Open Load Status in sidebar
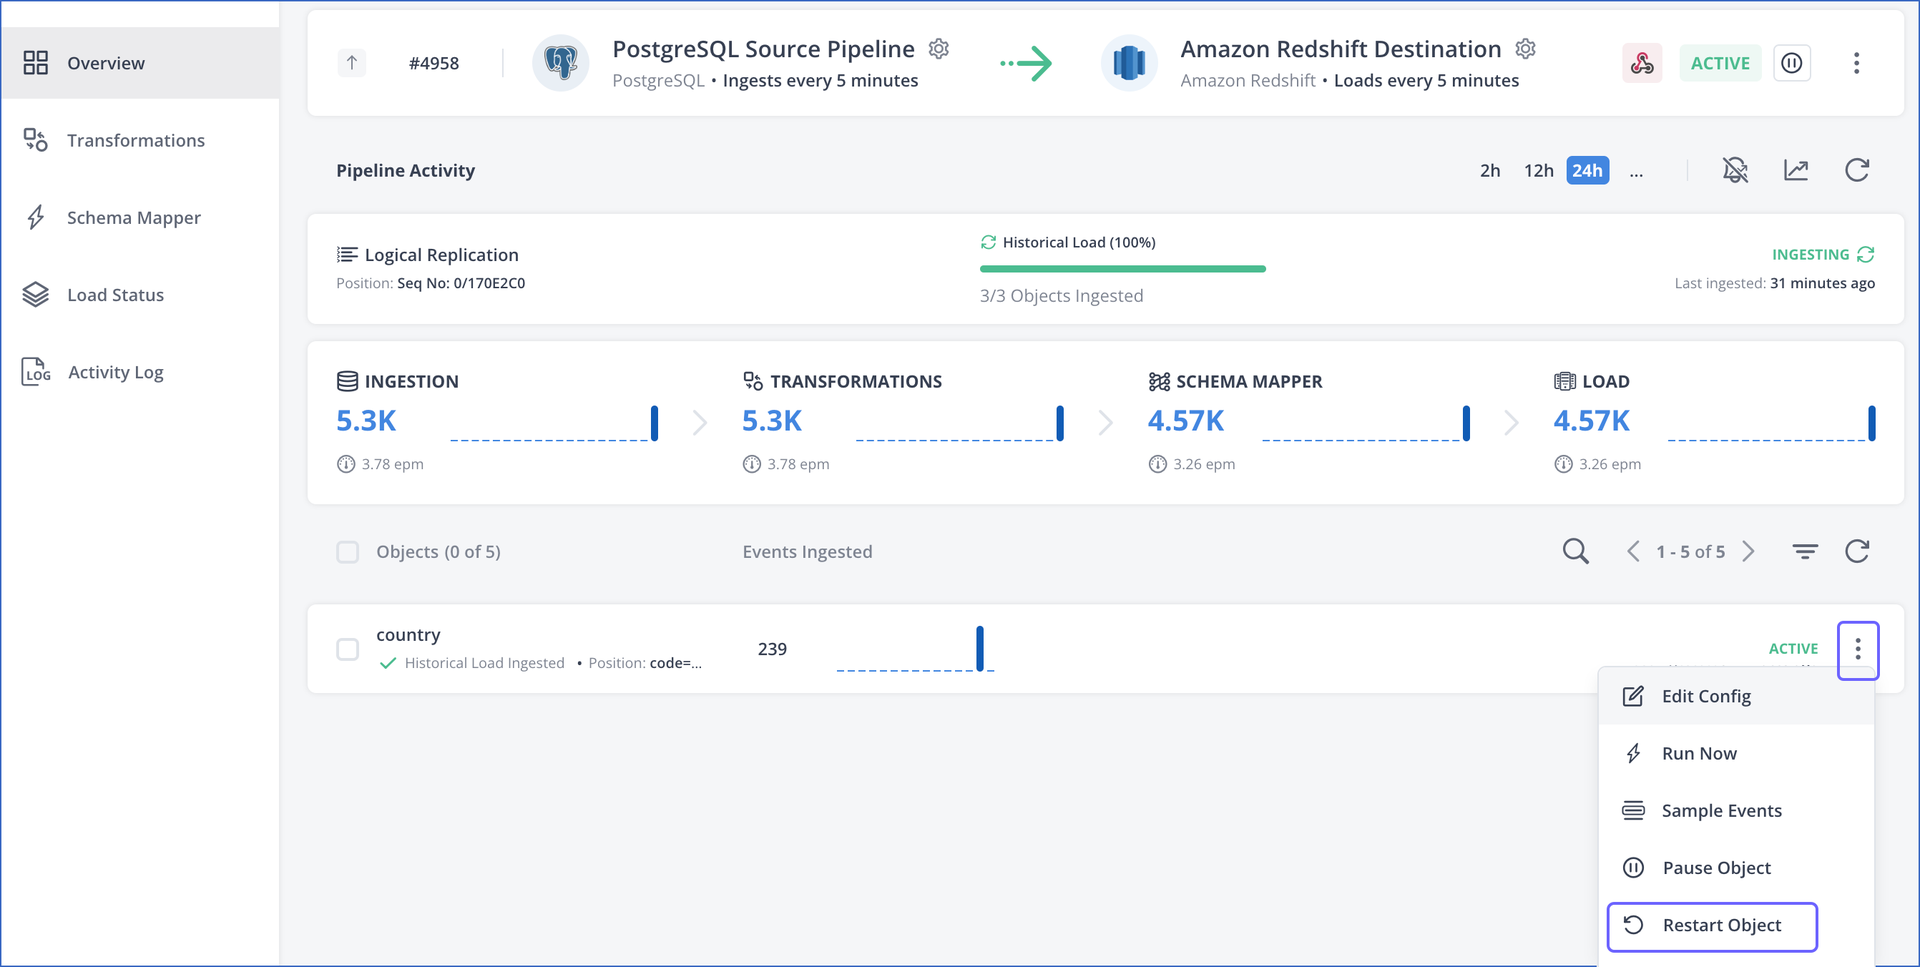Screen dimensions: 1920x967 pyautogui.click(x=140, y=294)
